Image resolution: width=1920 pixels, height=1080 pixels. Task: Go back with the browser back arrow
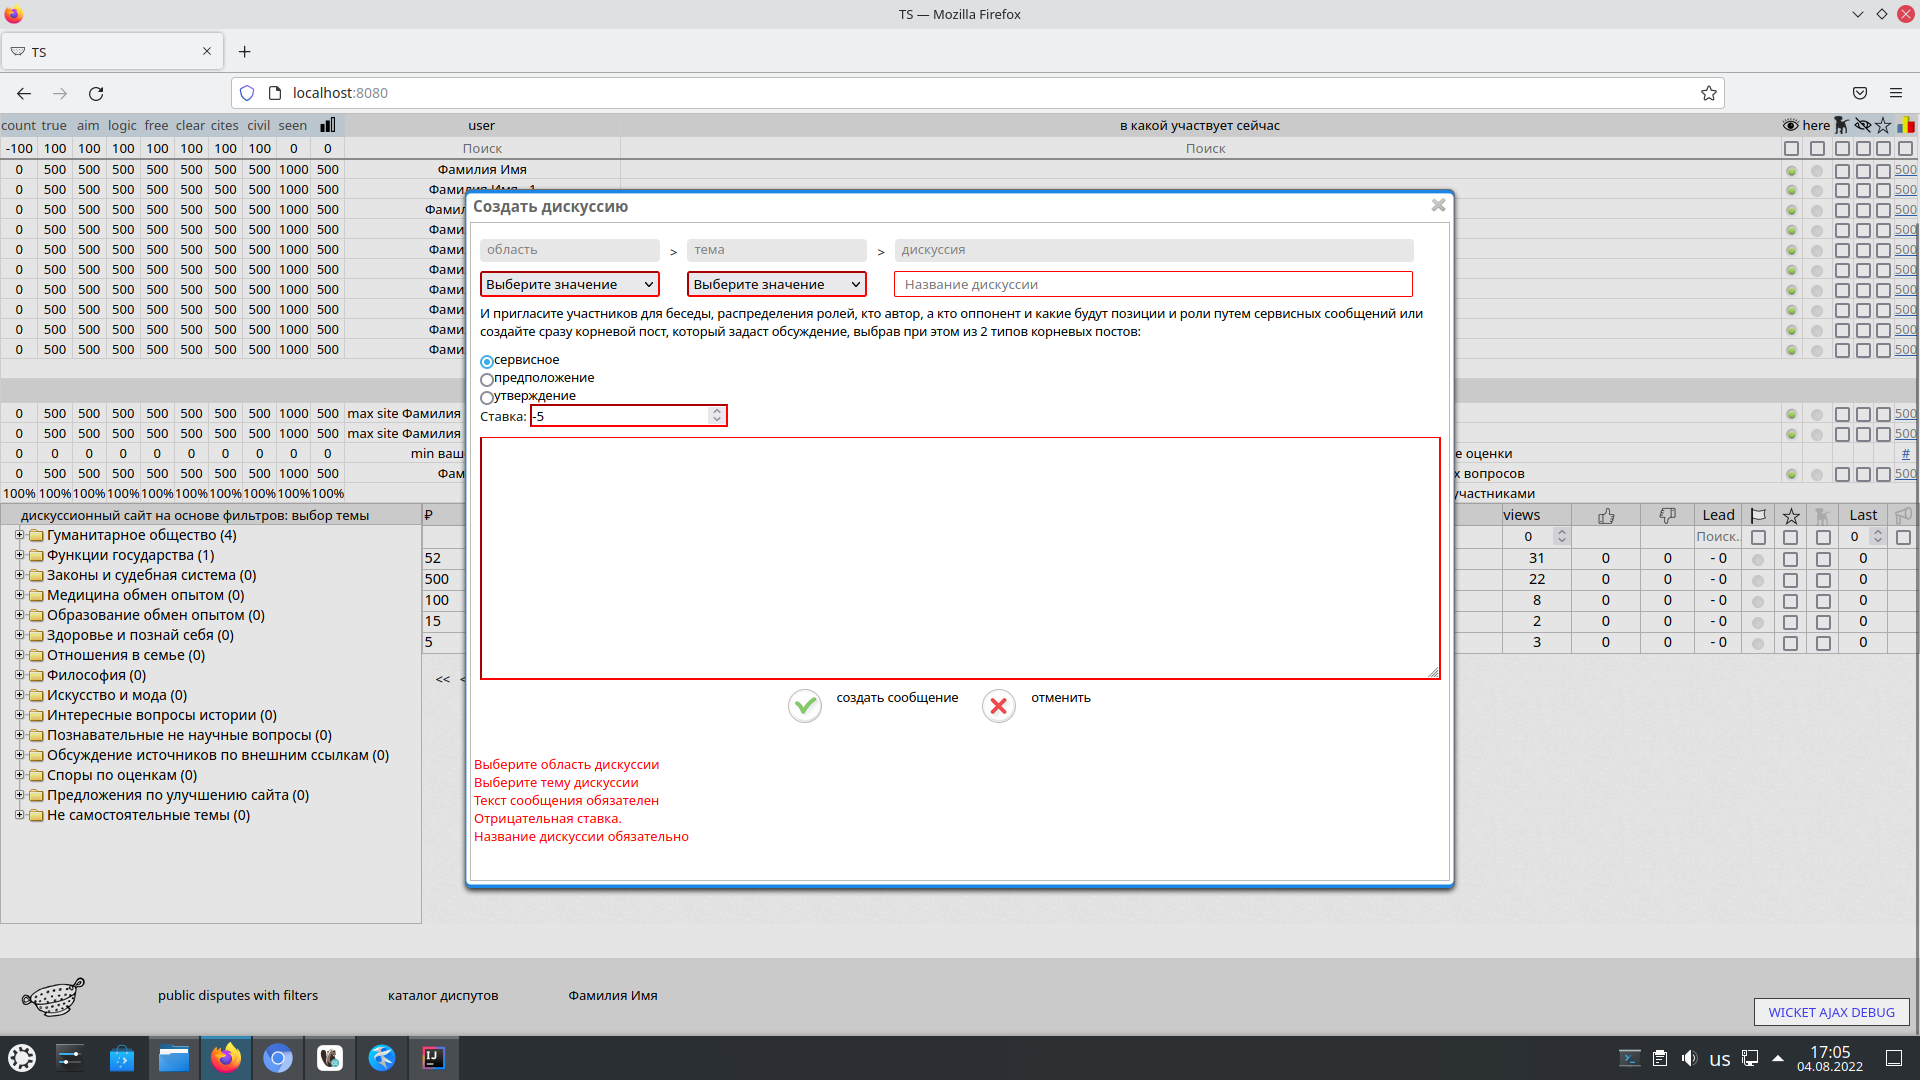24,93
